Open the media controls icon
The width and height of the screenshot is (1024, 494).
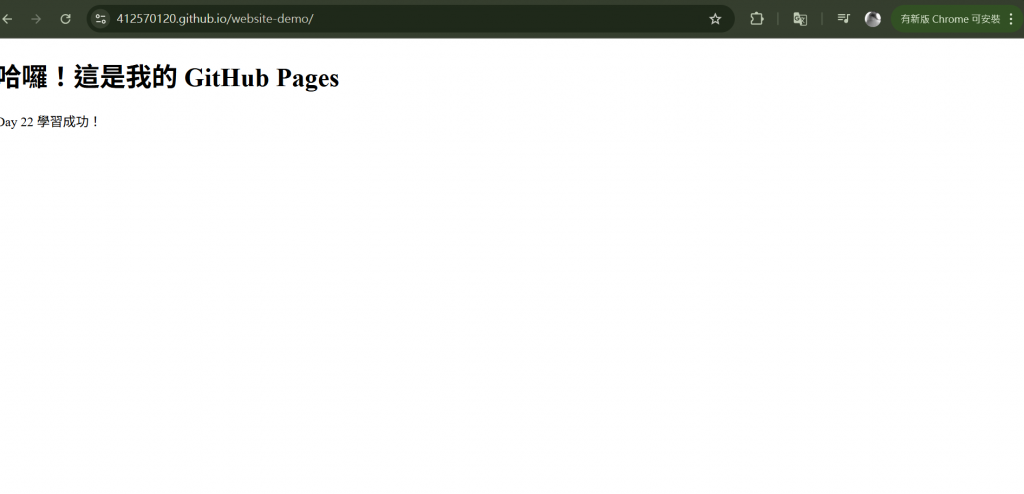click(x=843, y=19)
